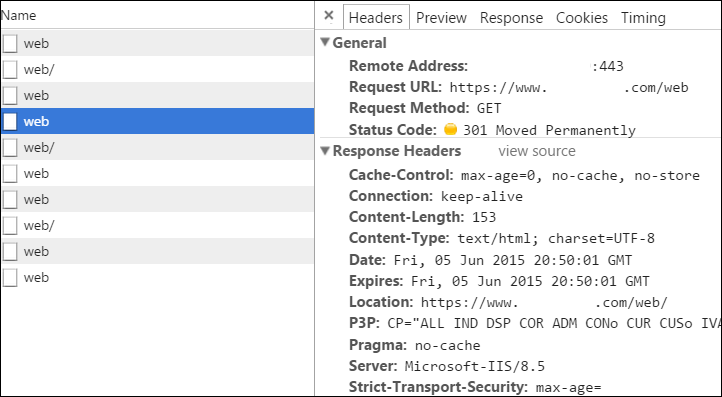Collapse the General section triangle

coord(325,42)
